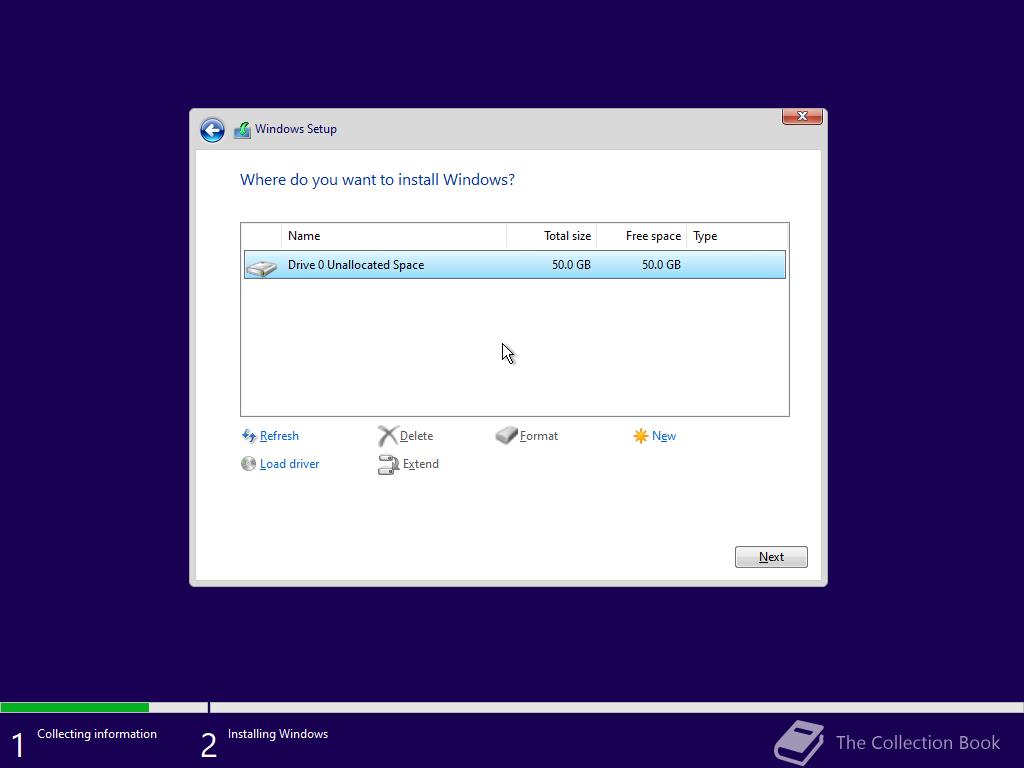Click the Format drive icon

tap(506, 436)
